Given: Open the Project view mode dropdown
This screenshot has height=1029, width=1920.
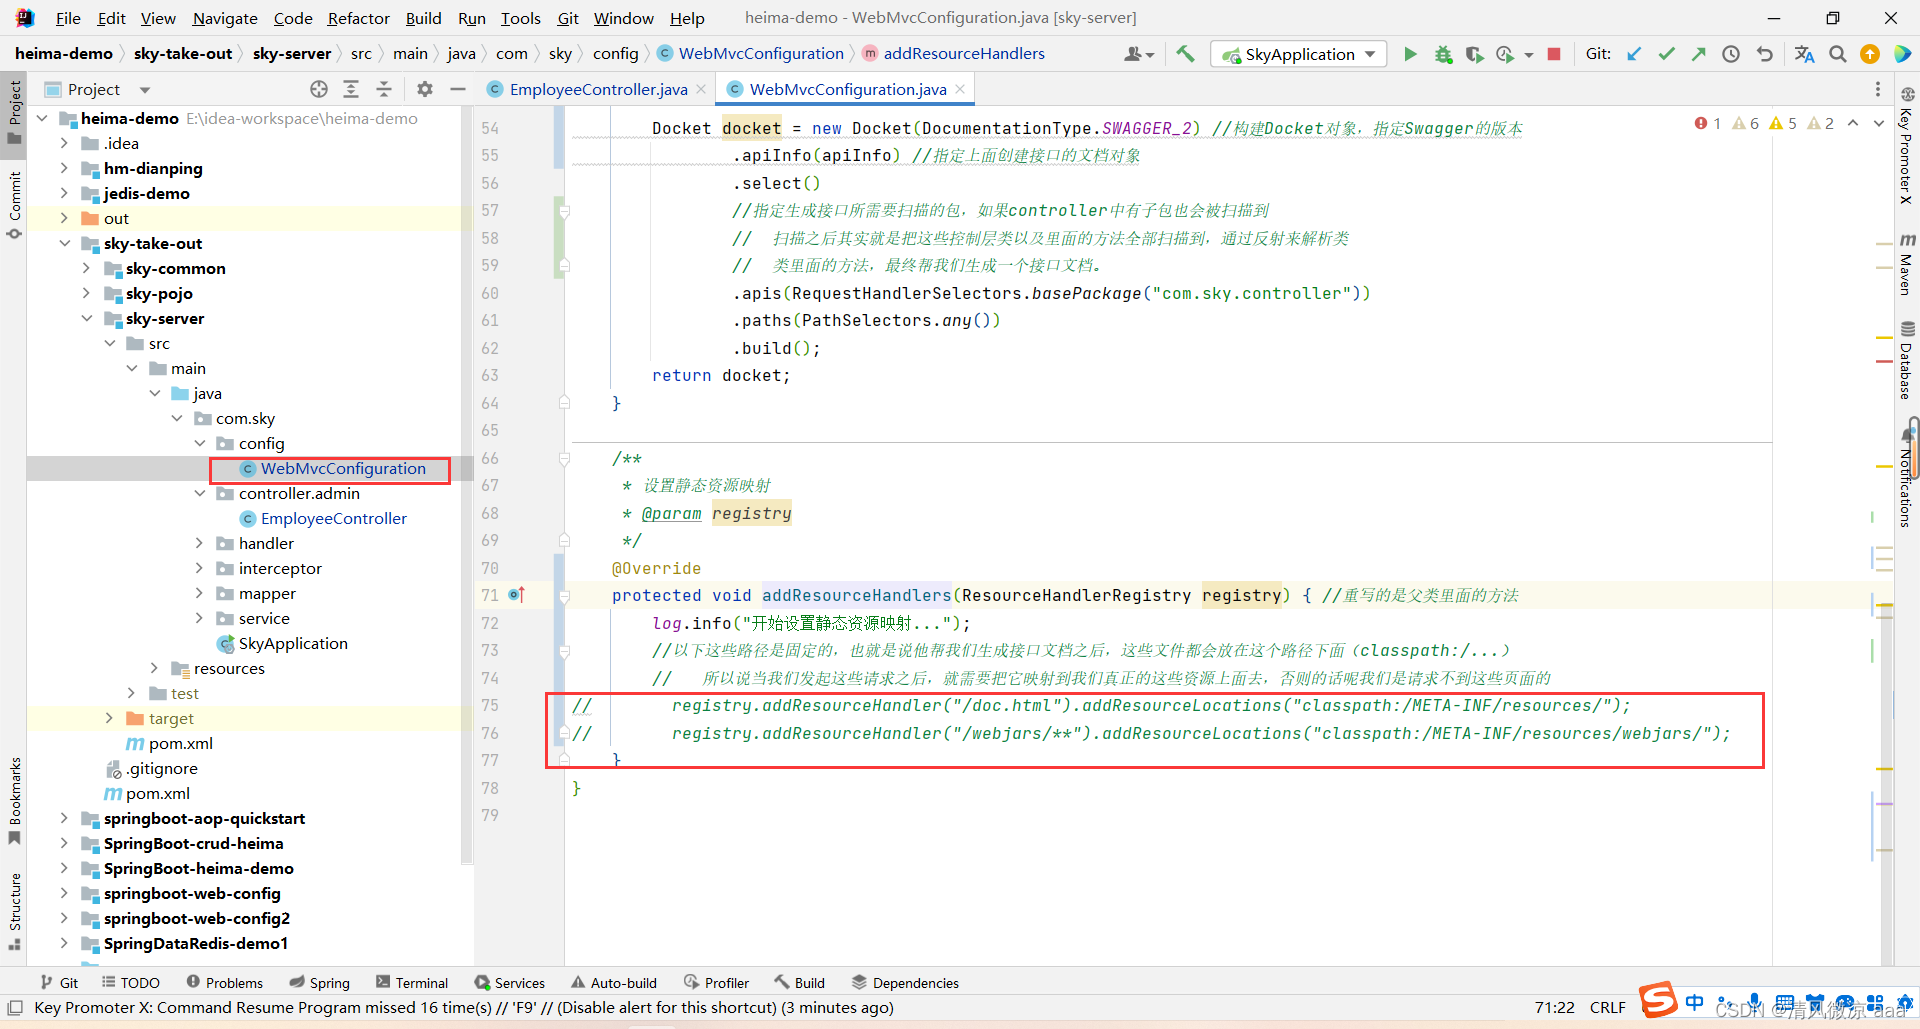Looking at the screenshot, I should (x=145, y=89).
